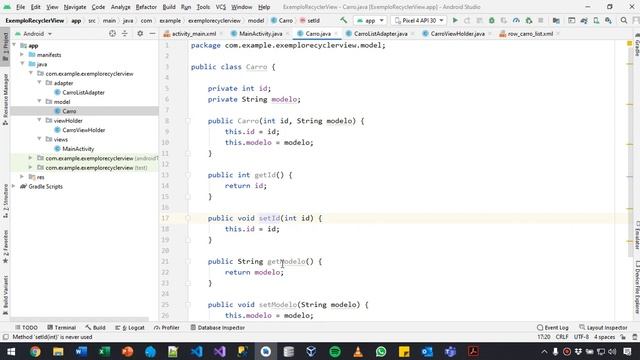This screenshot has width=640, height=360.
Task: Open SDK Manager download icon
Action: (609, 20)
